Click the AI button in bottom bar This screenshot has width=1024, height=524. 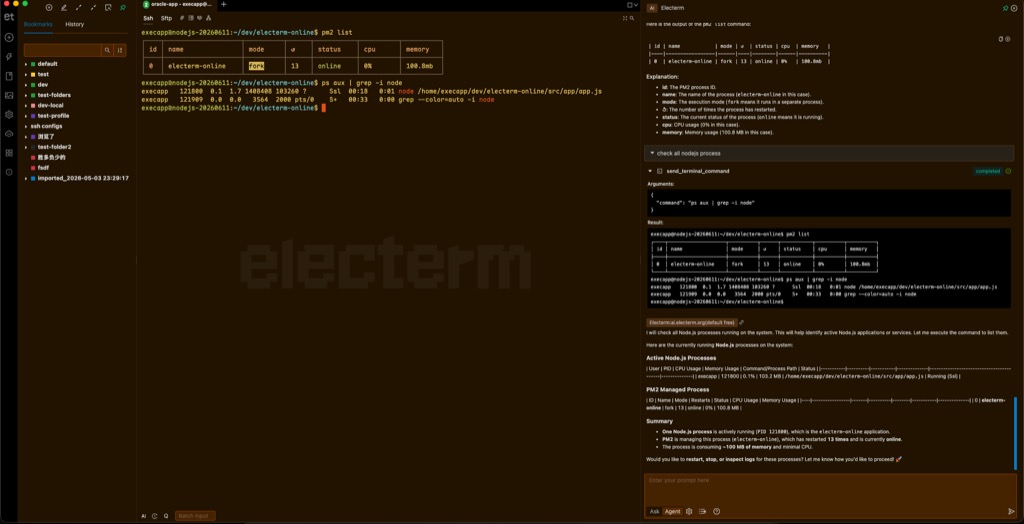pos(144,516)
